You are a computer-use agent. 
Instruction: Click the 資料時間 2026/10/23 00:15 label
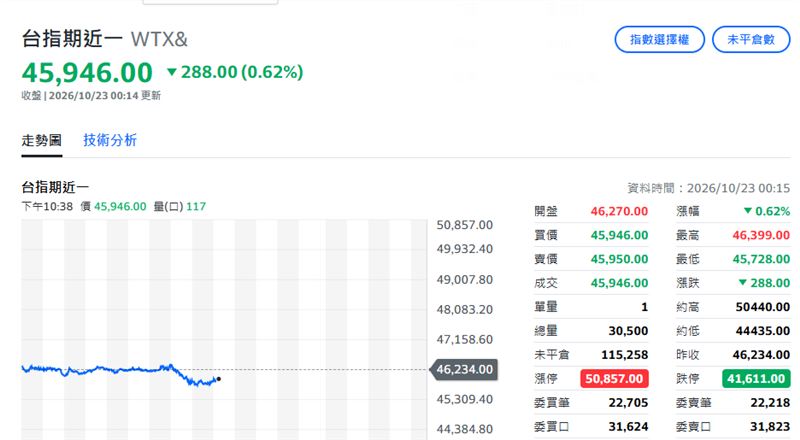coord(709,188)
